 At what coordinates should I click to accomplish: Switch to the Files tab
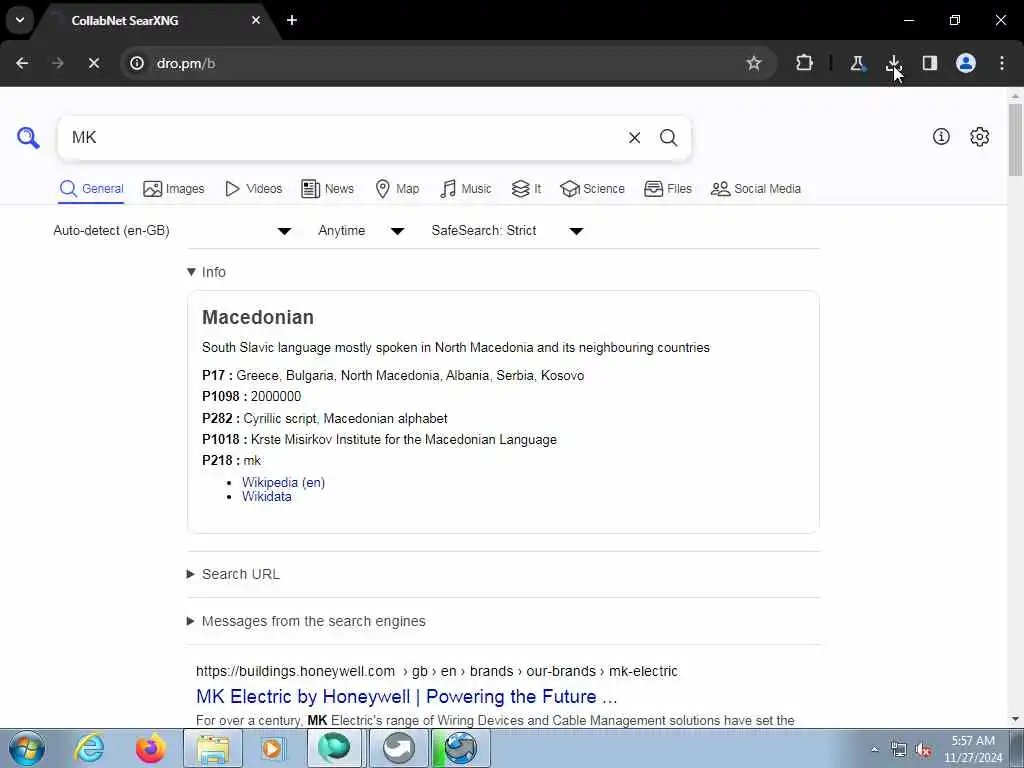pyautogui.click(x=667, y=189)
